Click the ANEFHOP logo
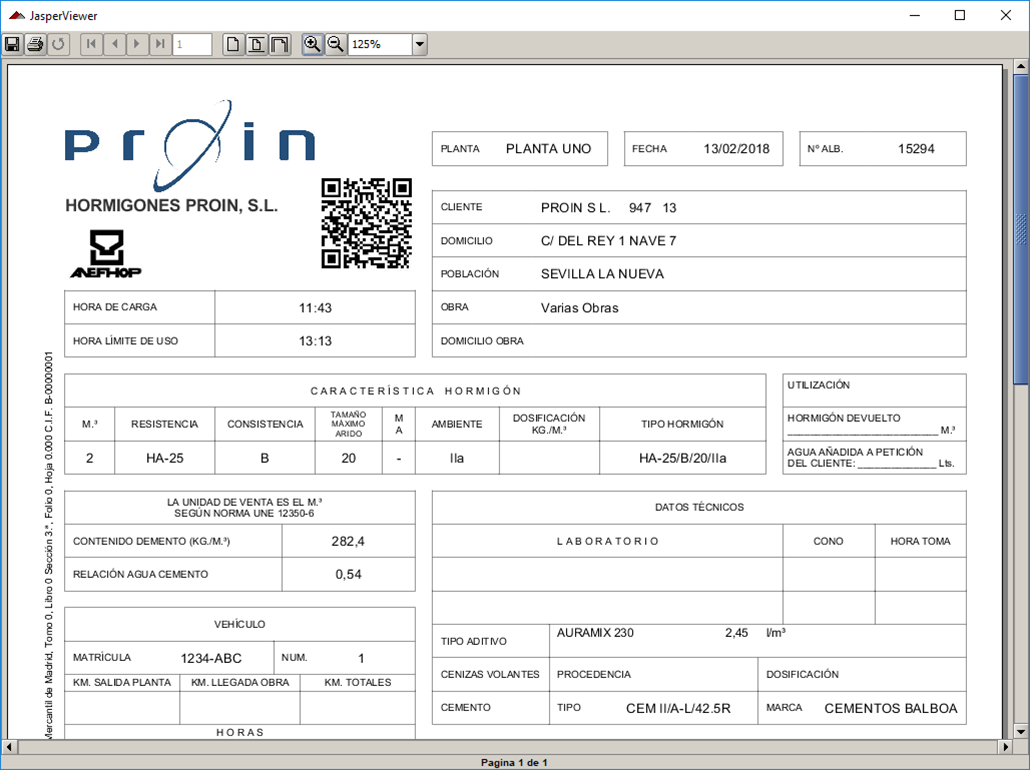Viewport: 1030px width, 770px height. [106, 254]
